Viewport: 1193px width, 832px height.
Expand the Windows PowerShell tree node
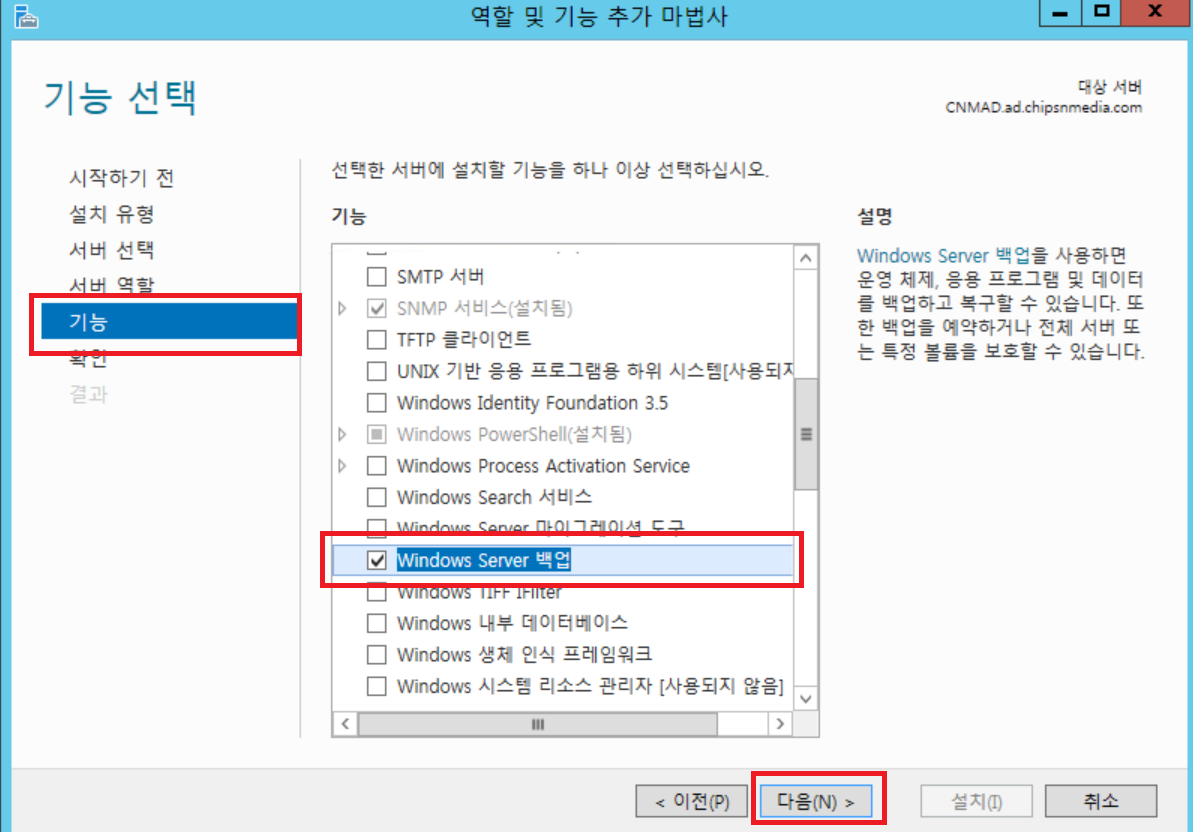point(342,434)
